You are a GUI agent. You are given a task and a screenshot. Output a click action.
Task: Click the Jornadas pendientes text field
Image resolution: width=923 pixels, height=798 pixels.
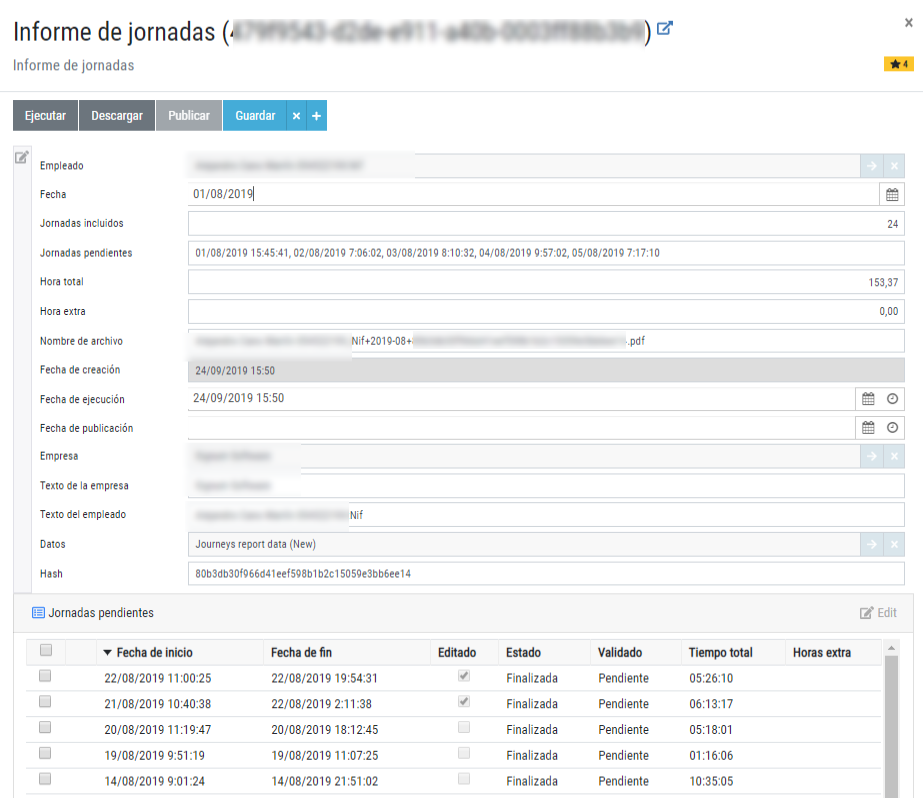click(546, 253)
